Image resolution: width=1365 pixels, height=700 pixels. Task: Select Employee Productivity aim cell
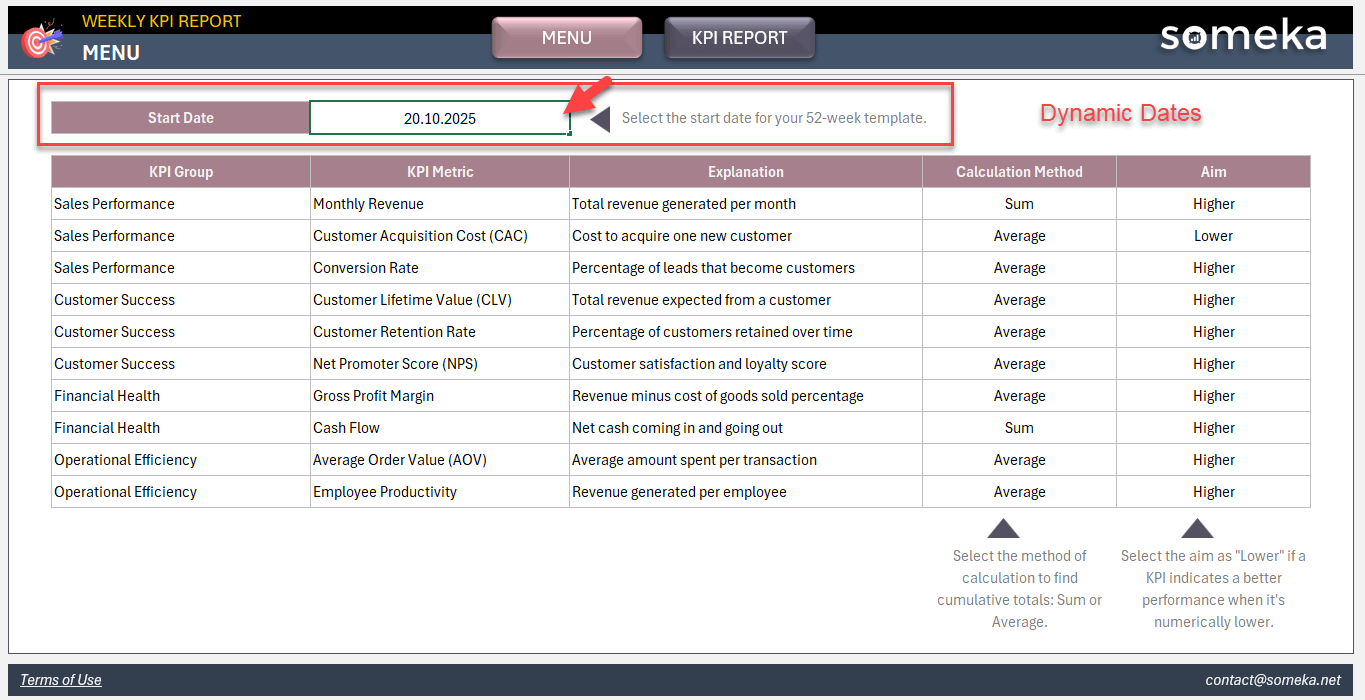tap(1213, 492)
